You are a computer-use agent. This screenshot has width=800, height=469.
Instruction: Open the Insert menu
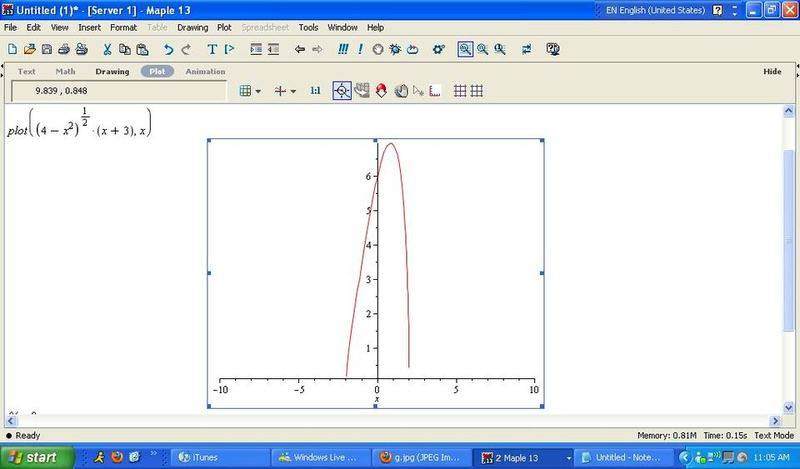click(89, 28)
